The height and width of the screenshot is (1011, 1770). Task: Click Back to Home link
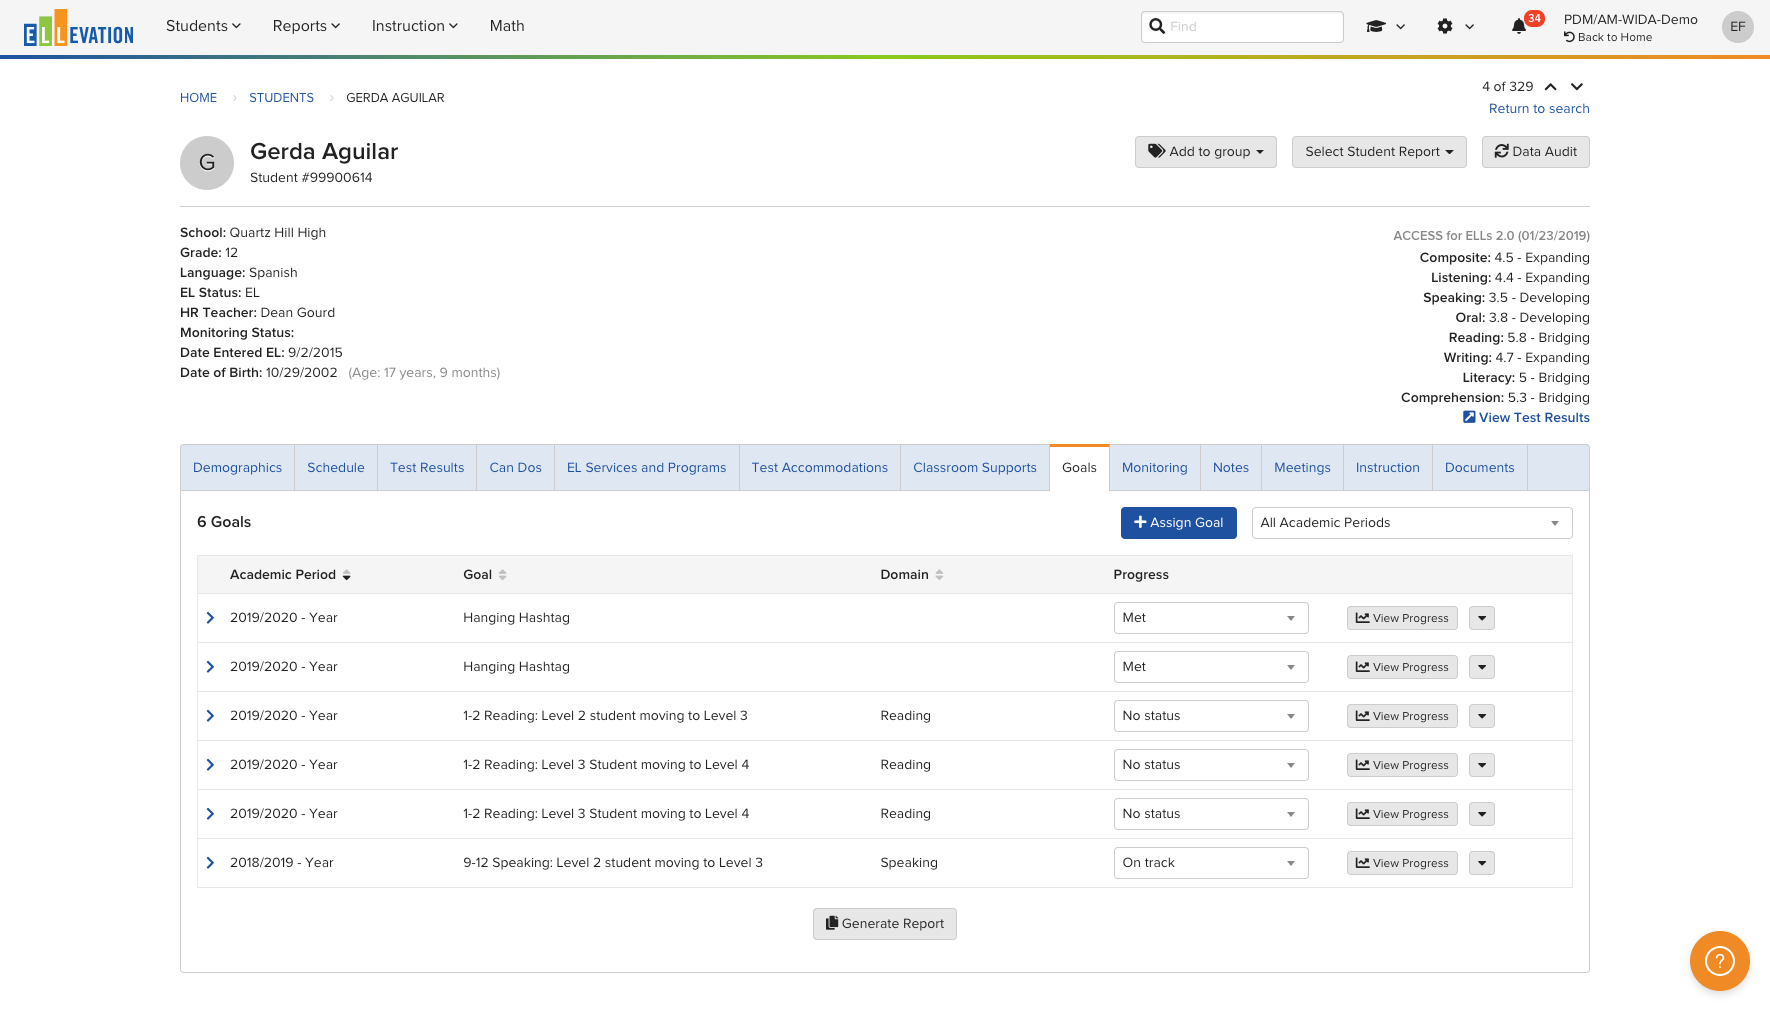[x=1608, y=37]
